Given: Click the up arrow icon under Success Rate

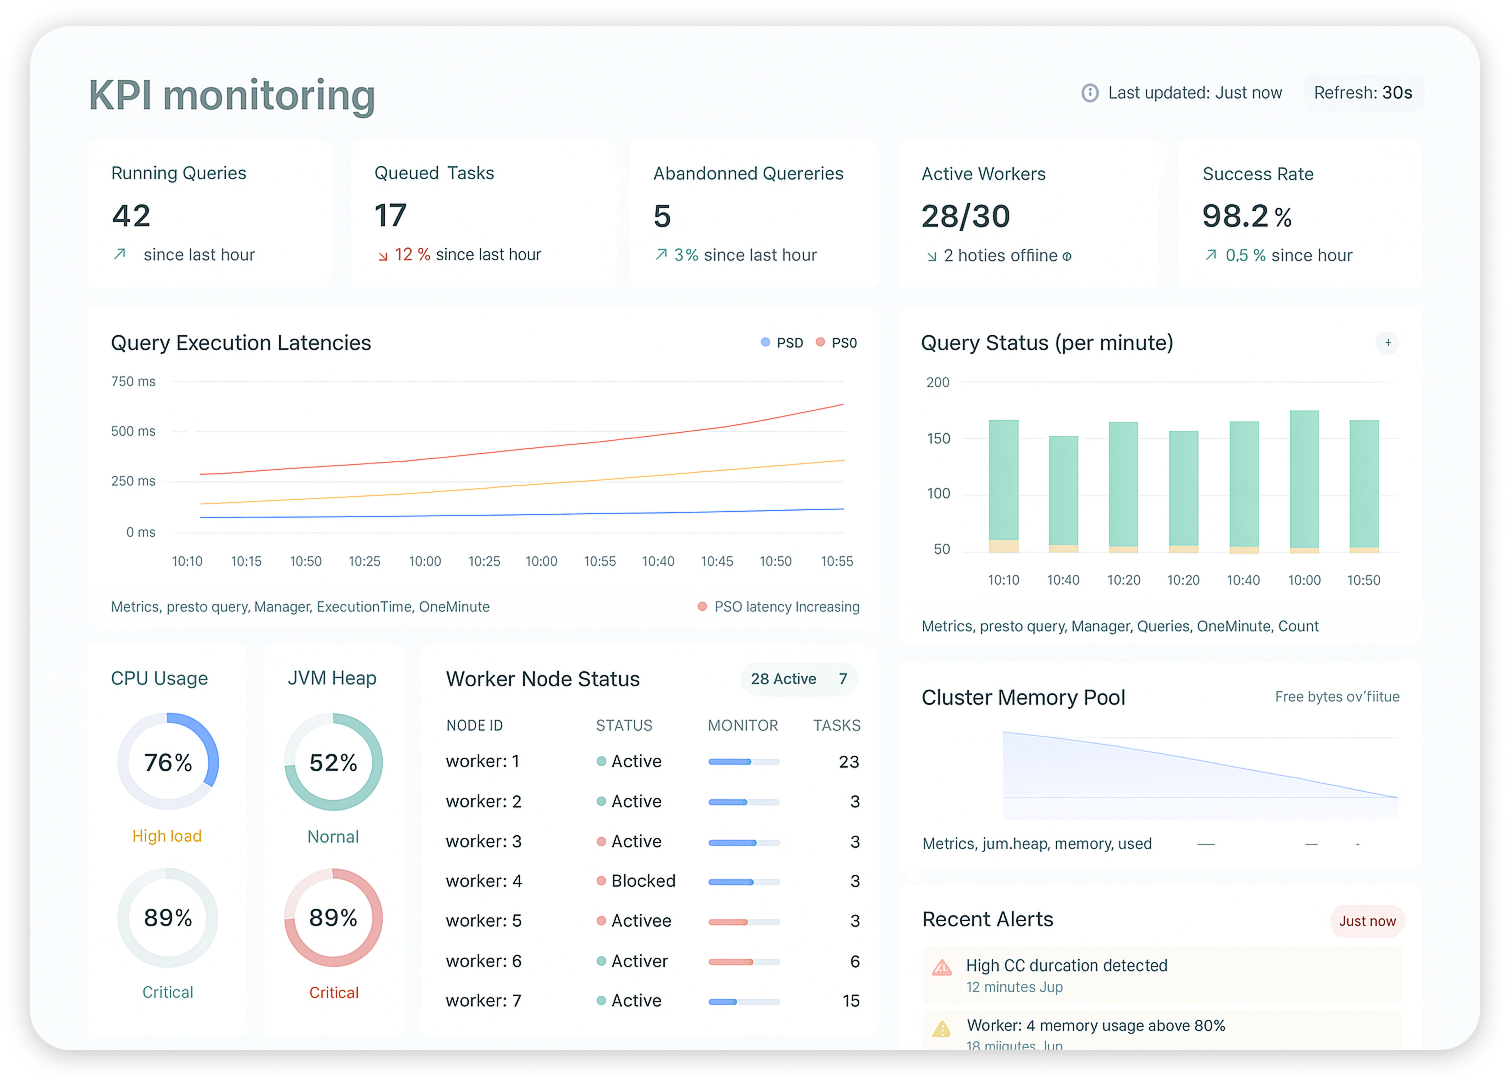Looking at the screenshot, I should (1211, 256).
